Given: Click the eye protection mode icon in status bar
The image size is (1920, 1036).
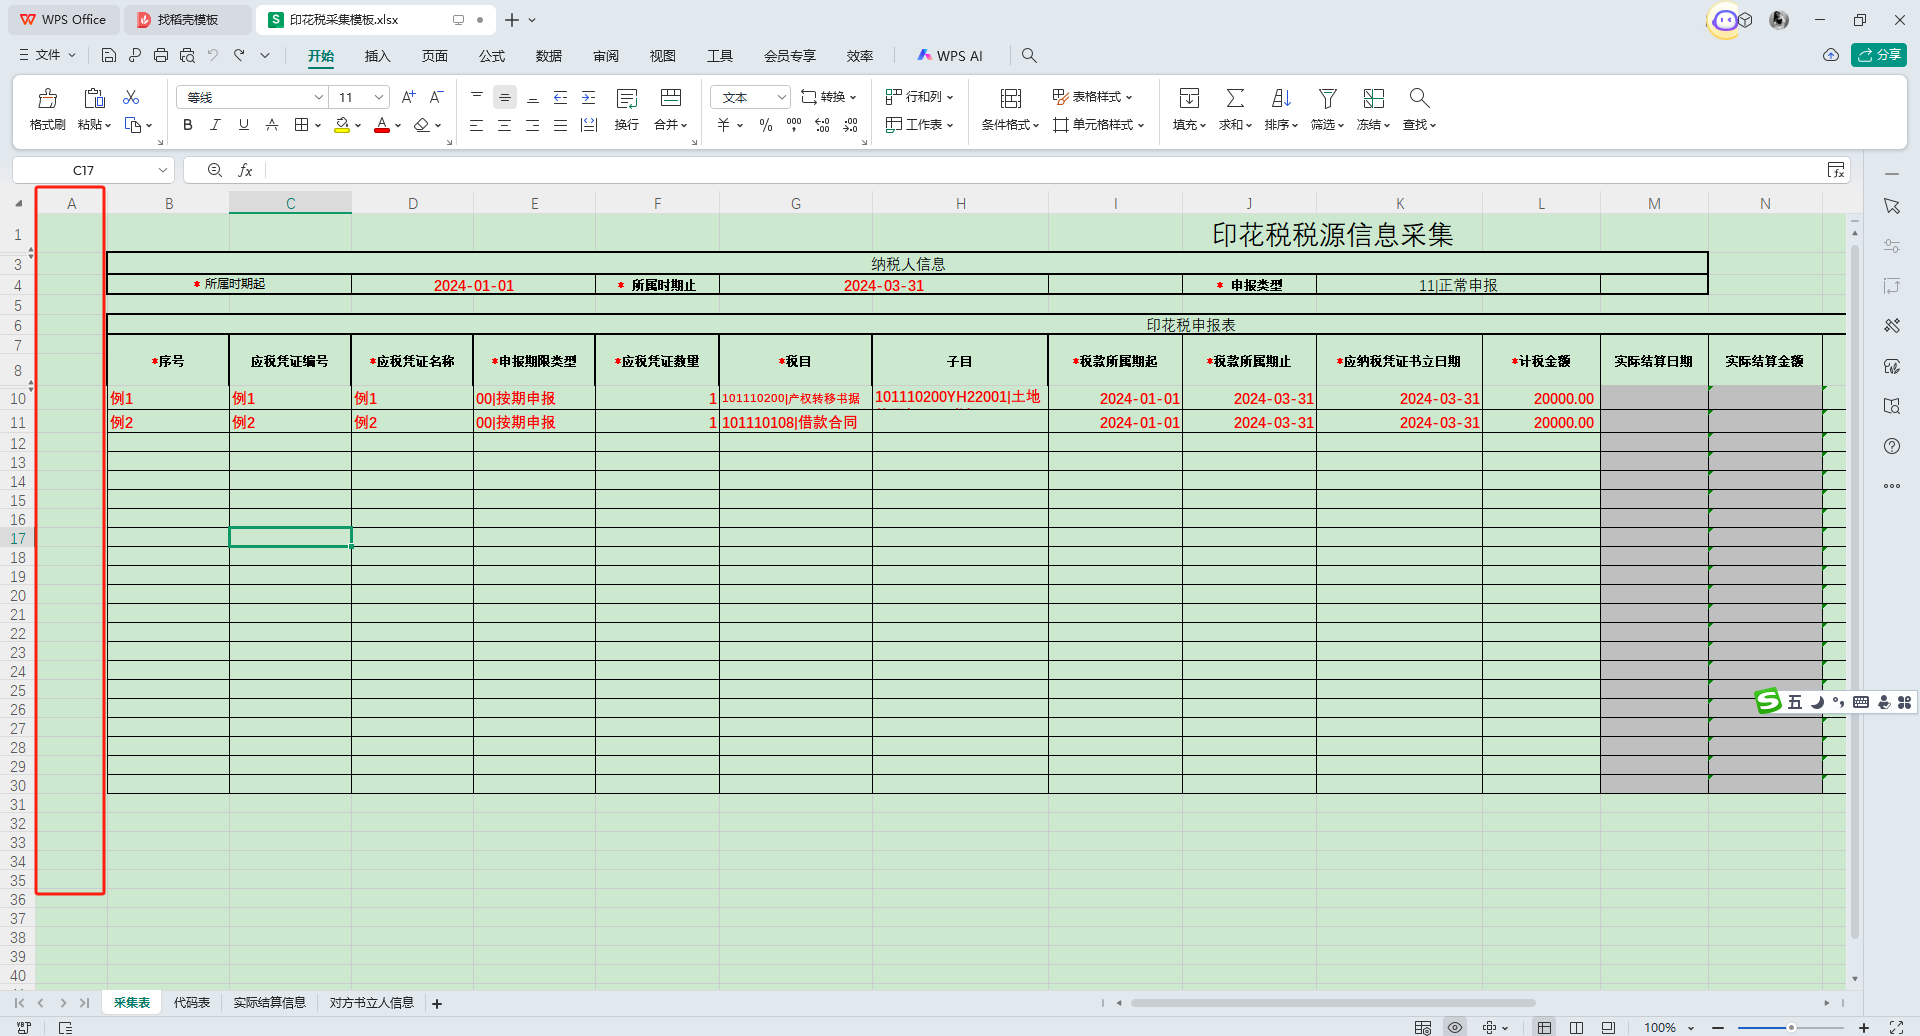Looking at the screenshot, I should pos(1455,1027).
